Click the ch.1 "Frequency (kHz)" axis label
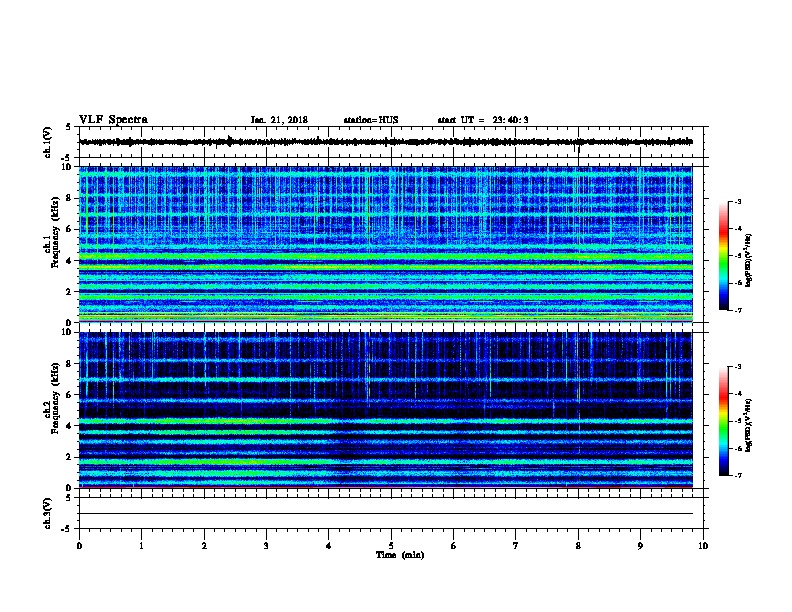 (55, 232)
